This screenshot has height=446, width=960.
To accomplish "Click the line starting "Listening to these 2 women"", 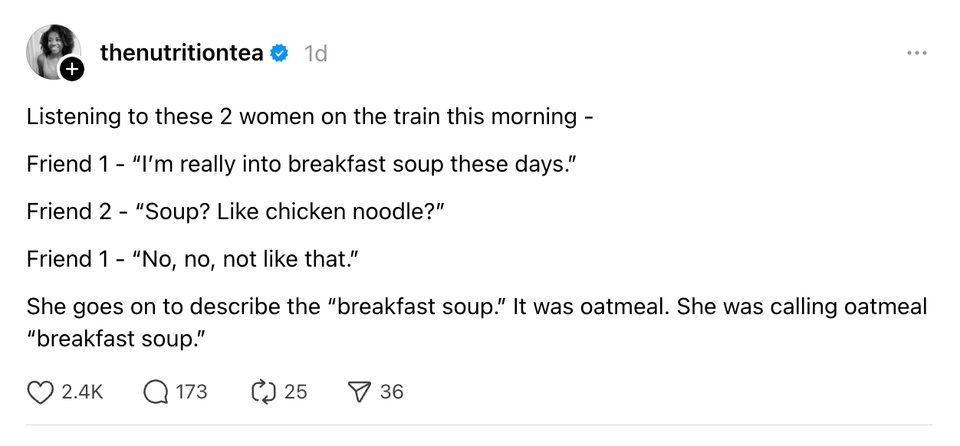I will coord(310,116).
